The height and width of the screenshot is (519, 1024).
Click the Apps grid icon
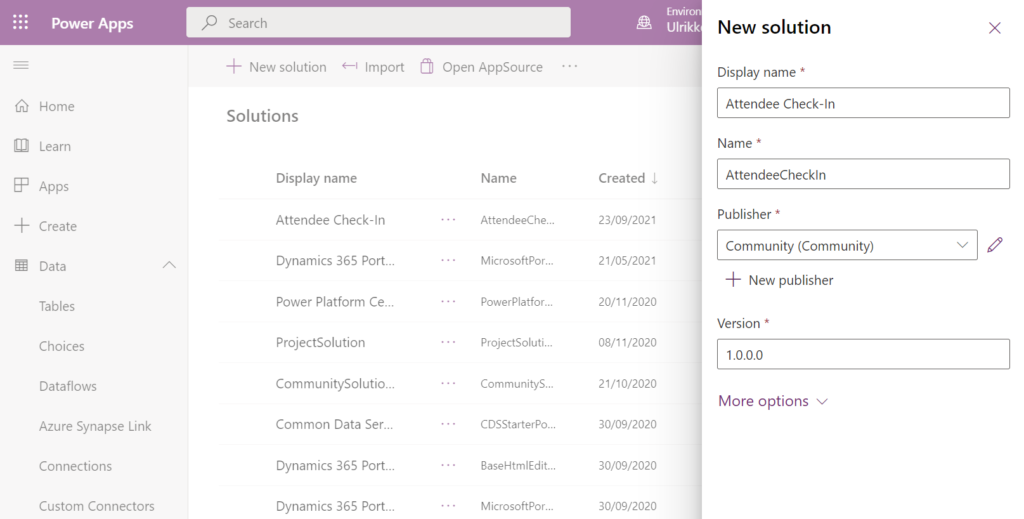[x=22, y=185]
